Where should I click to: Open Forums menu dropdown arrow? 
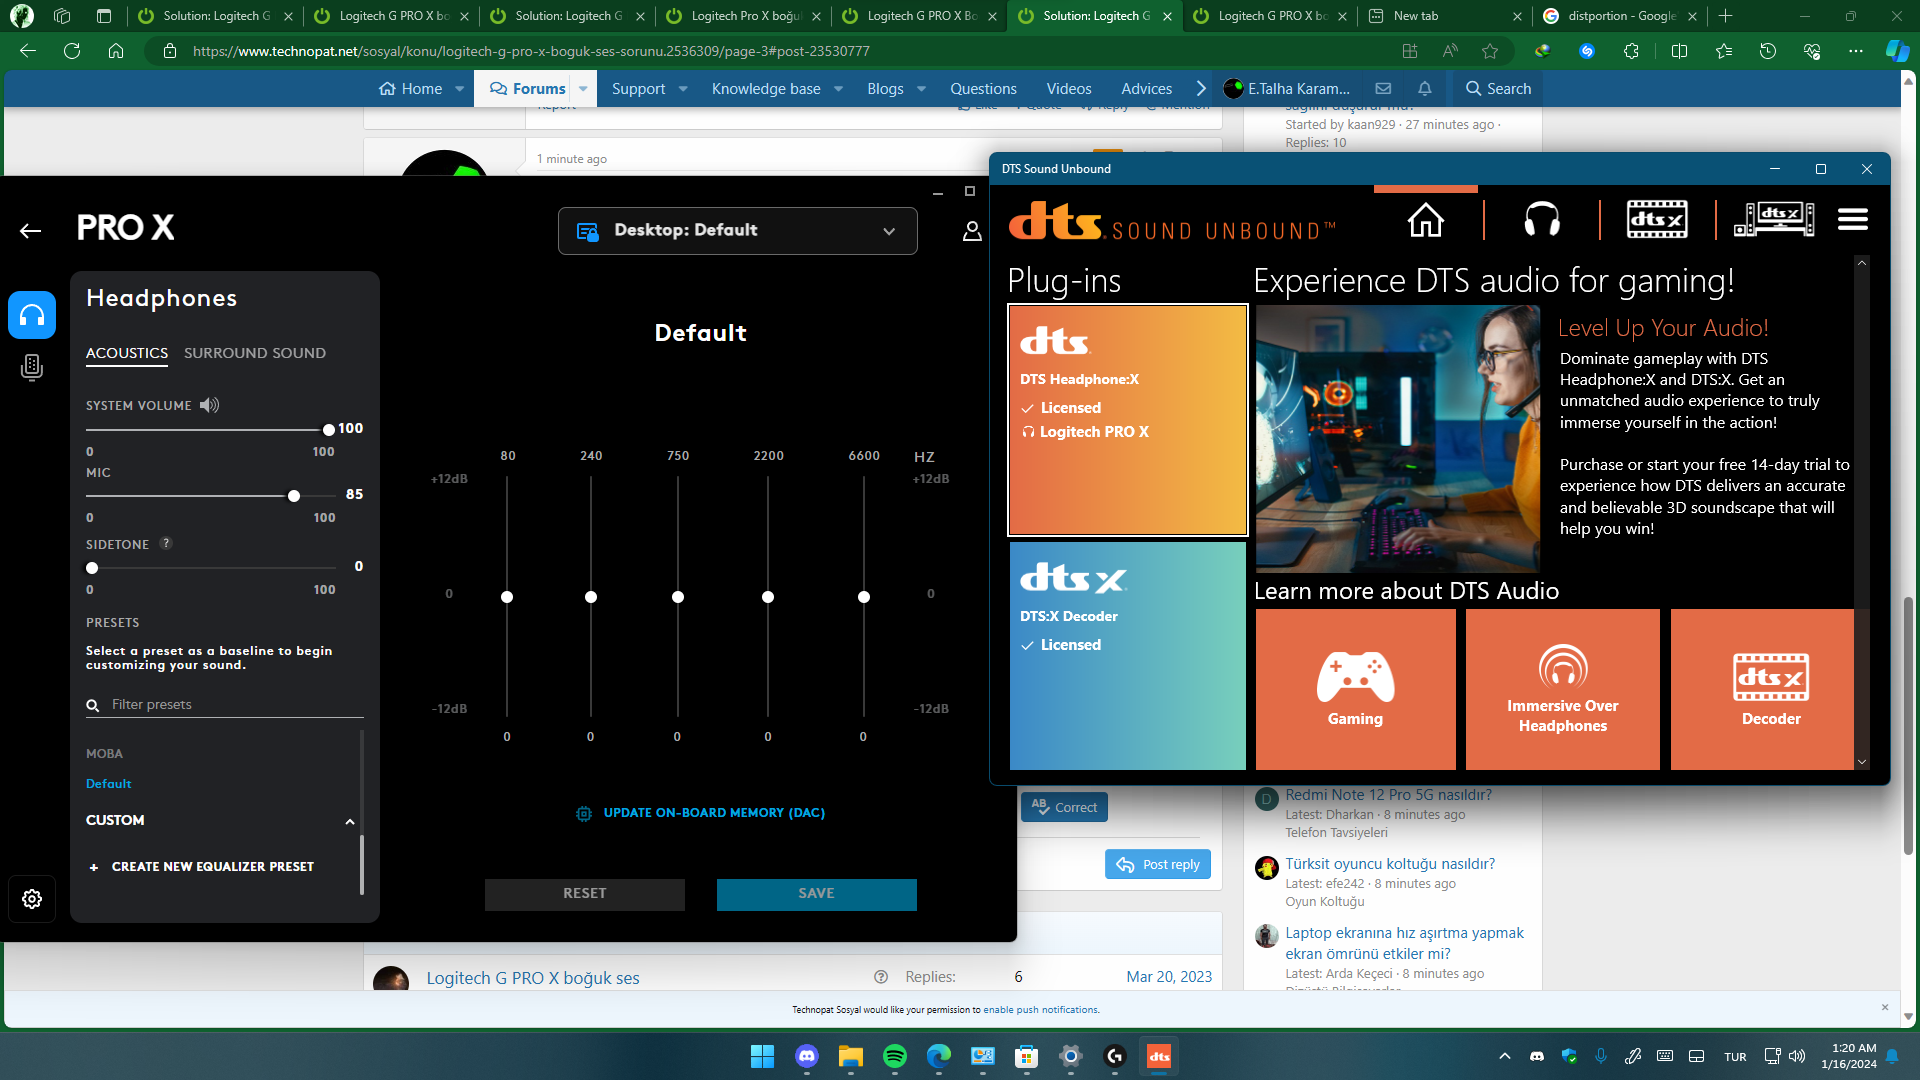click(584, 89)
